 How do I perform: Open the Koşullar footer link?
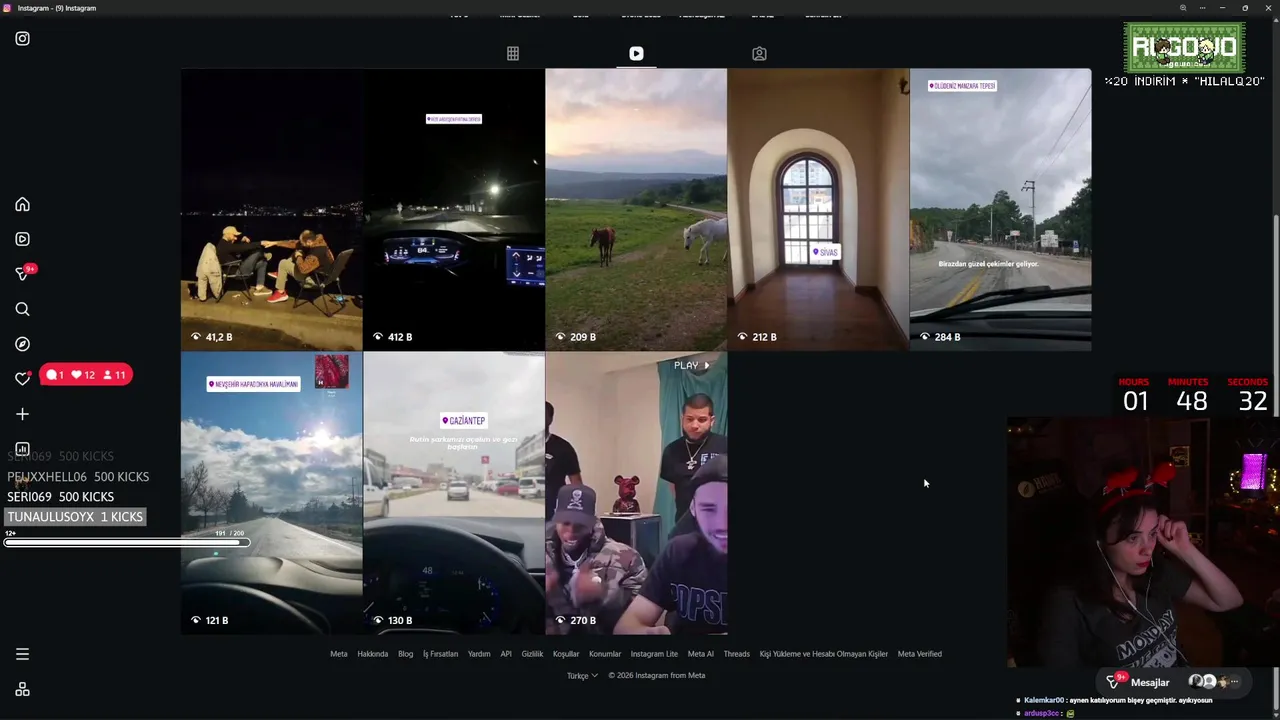[x=566, y=654]
